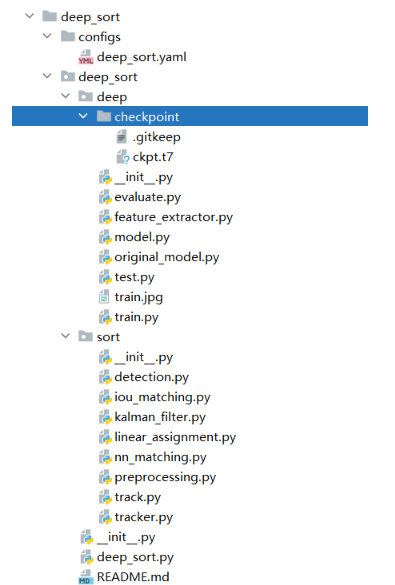Click the Python icon of model.py

(105, 237)
